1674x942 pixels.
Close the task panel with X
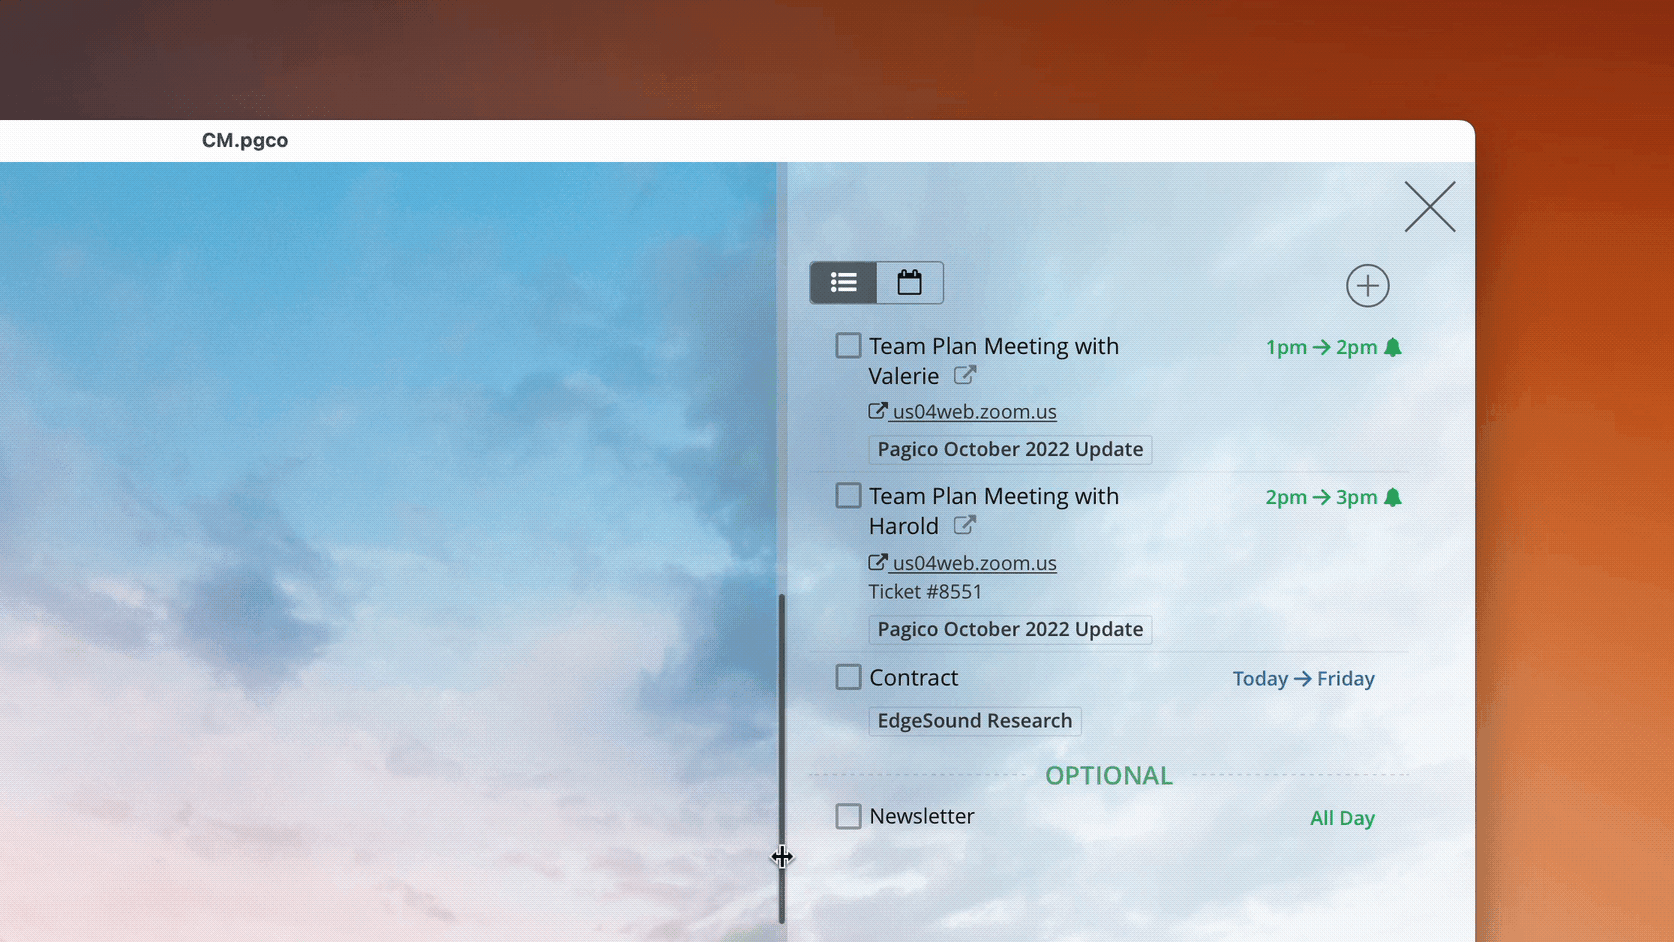(x=1430, y=207)
